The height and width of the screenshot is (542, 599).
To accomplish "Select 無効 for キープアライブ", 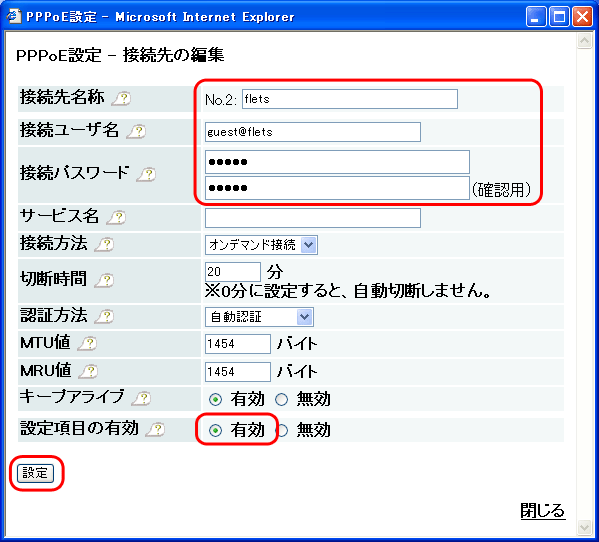I will point(282,400).
